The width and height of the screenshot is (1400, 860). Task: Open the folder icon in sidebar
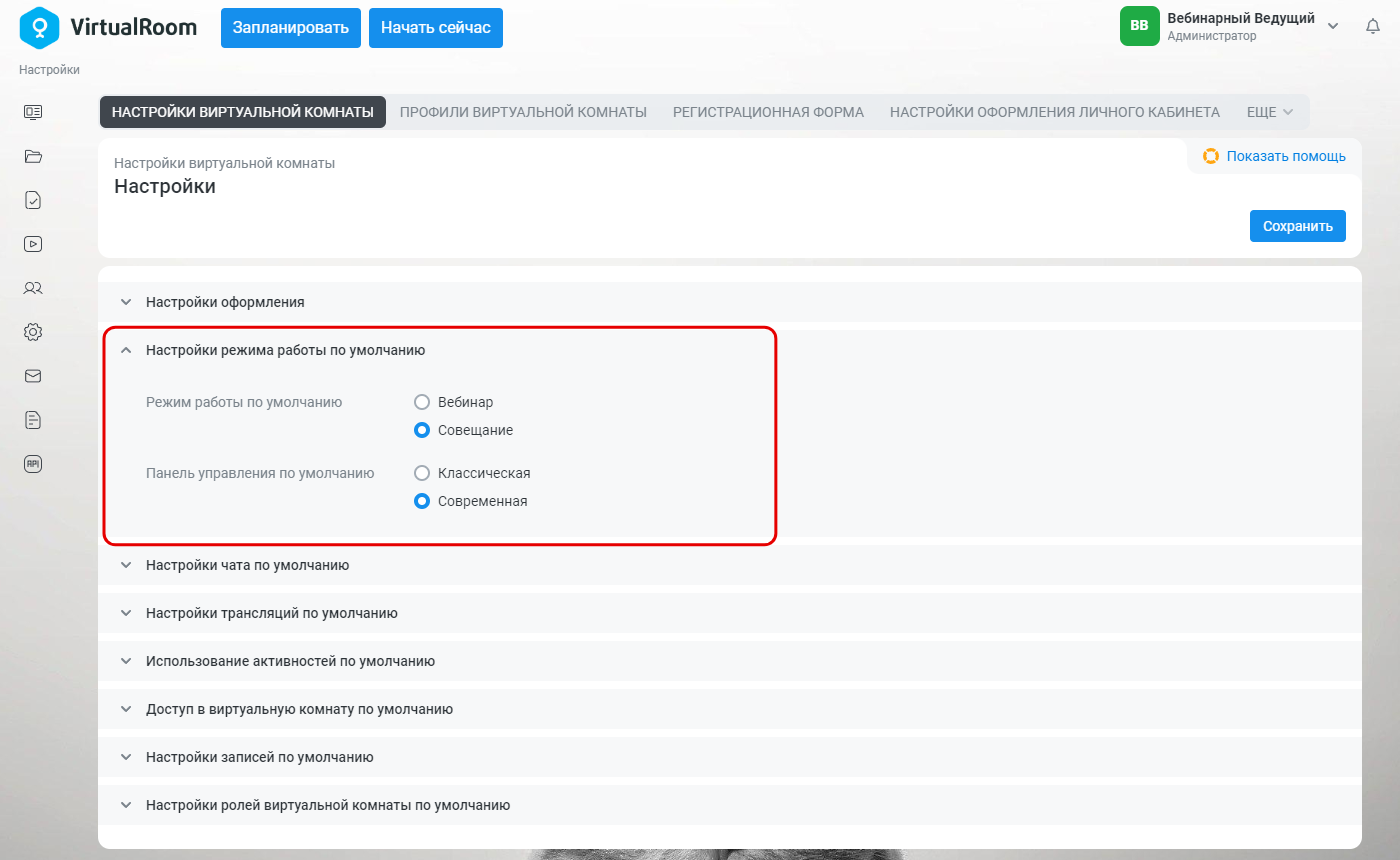[x=33, y=156]
